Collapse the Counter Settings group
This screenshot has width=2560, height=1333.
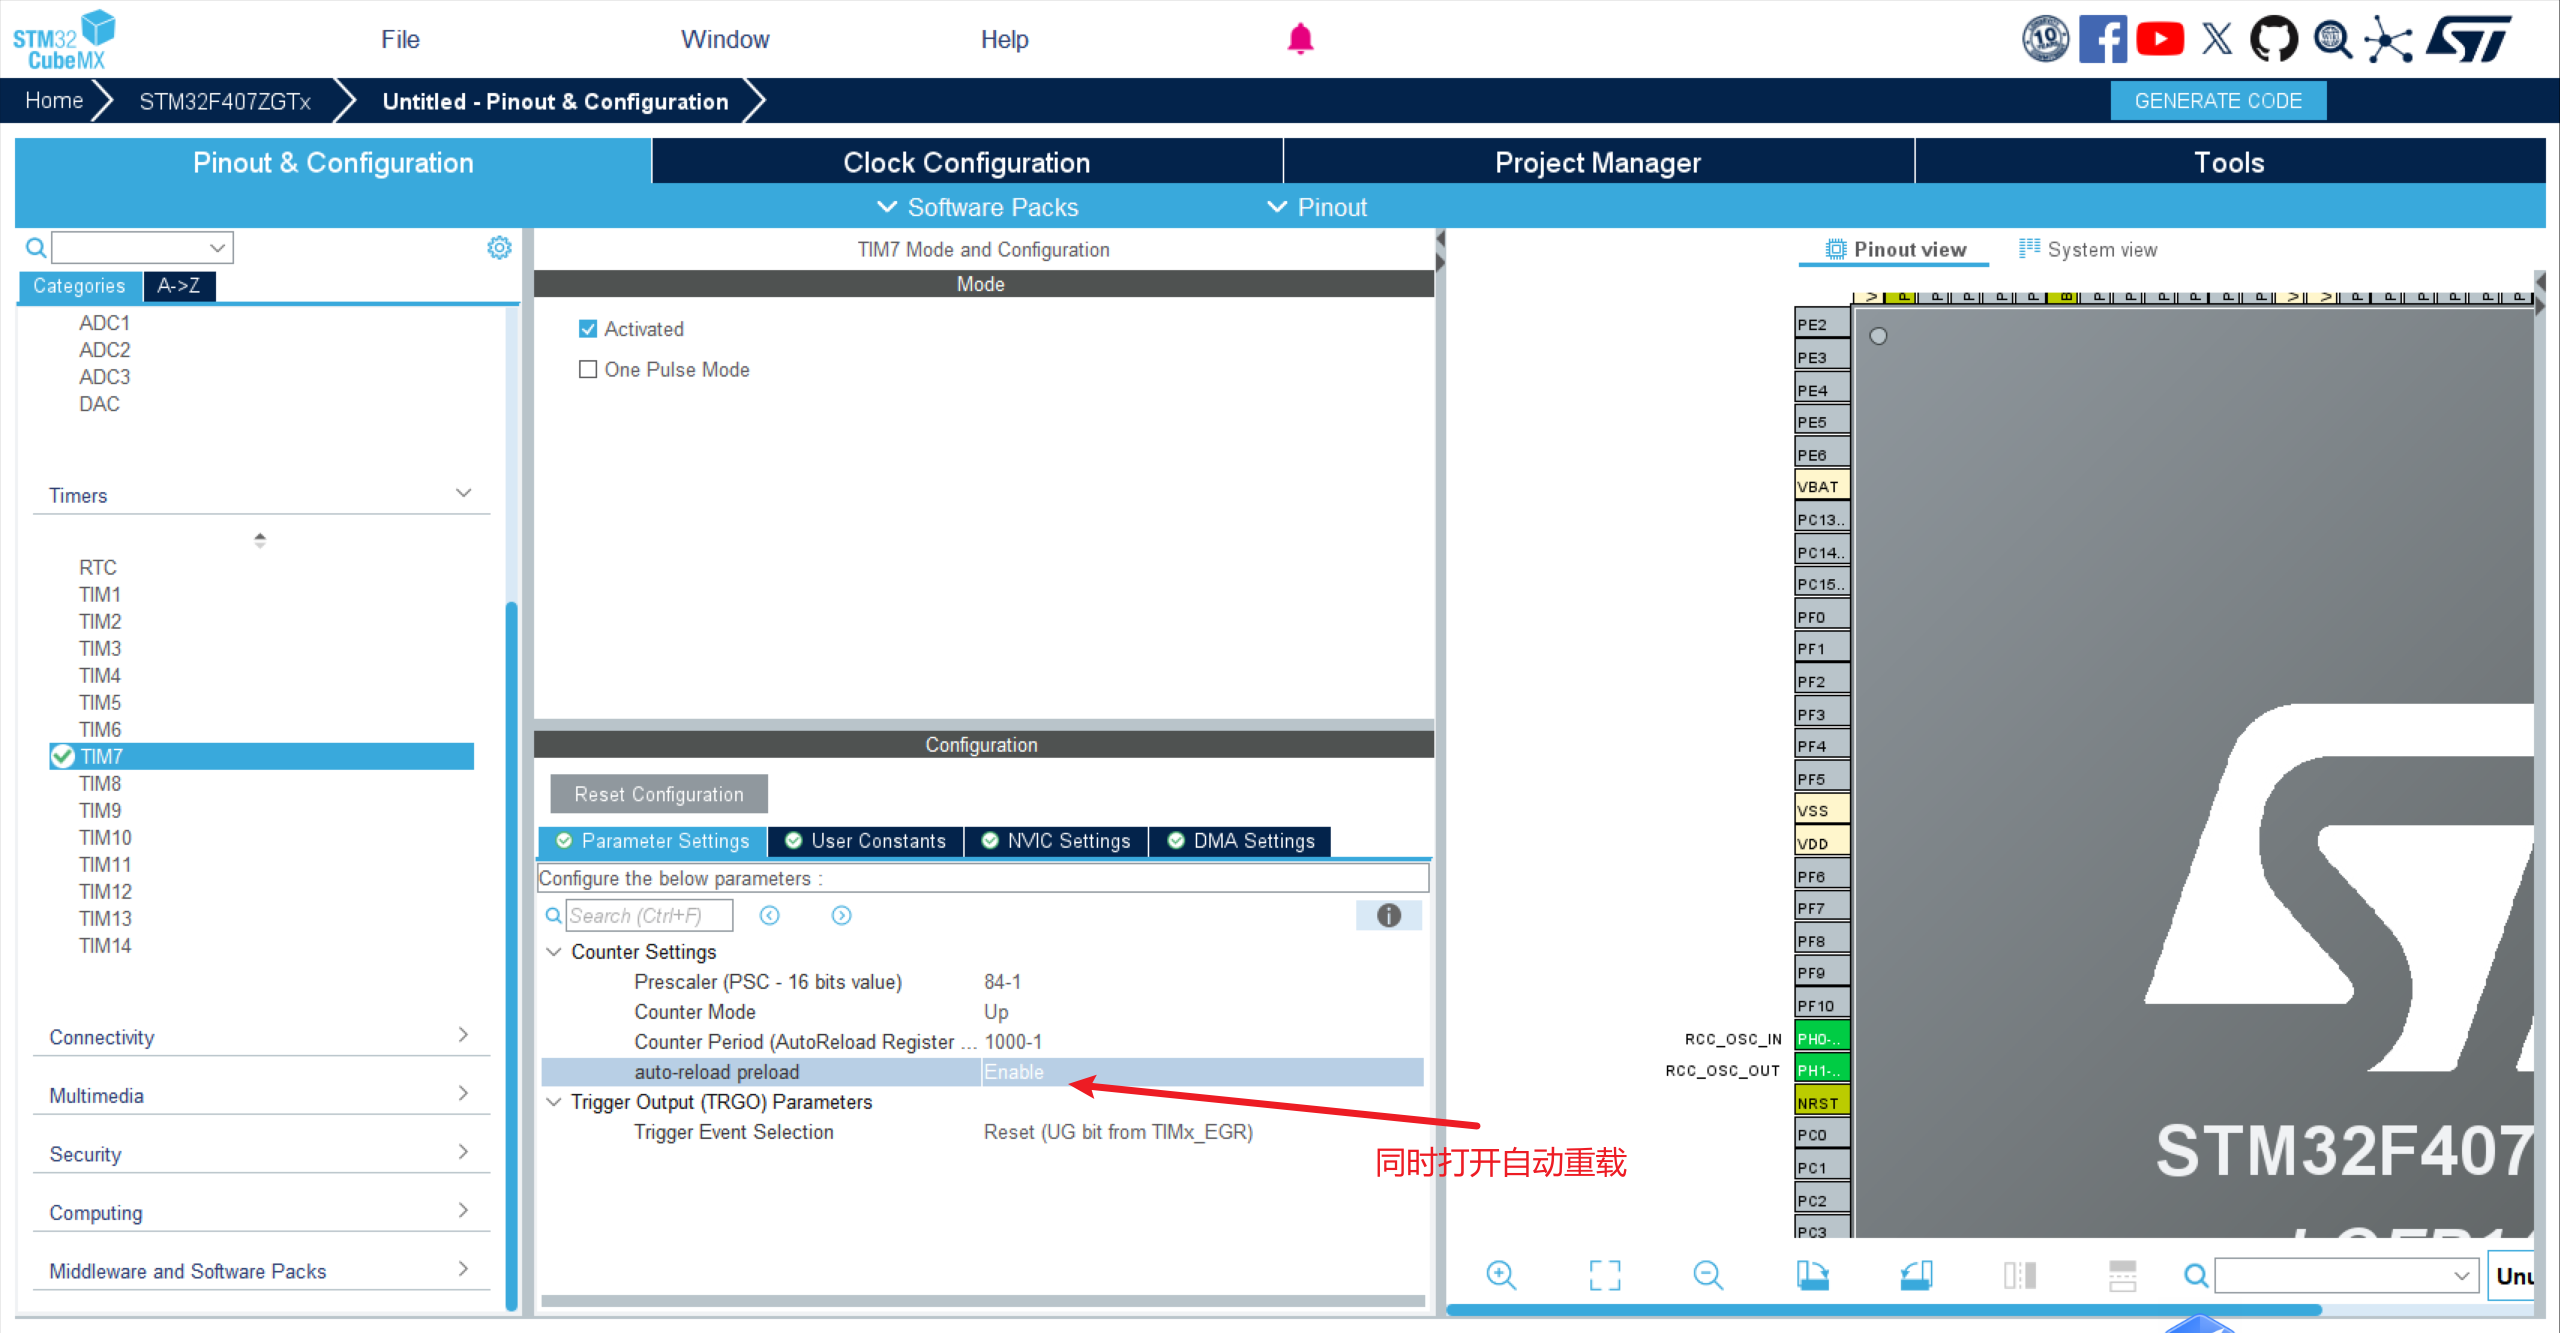554,952
